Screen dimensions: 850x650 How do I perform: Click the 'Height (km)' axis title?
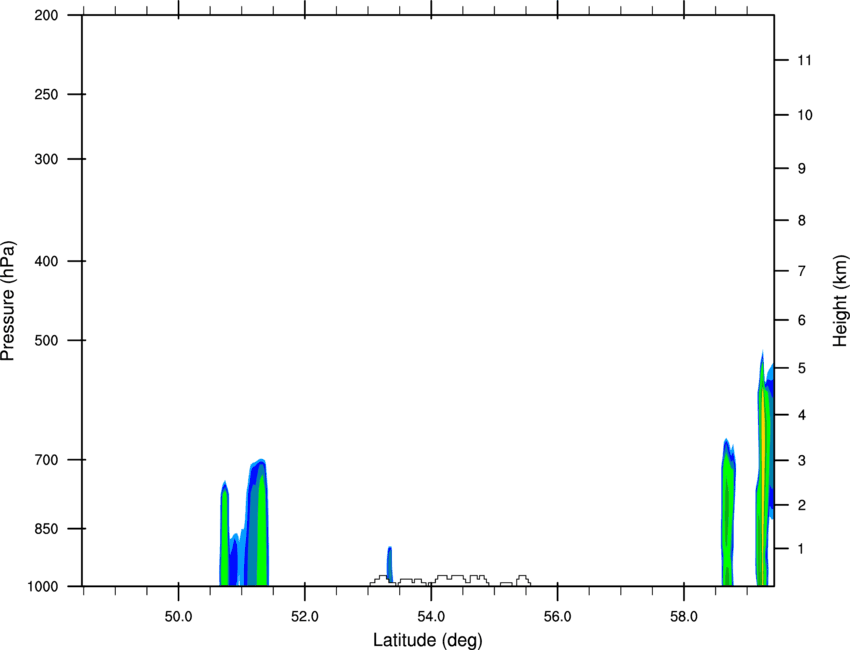pyautogui.click(x=840, y=300)
